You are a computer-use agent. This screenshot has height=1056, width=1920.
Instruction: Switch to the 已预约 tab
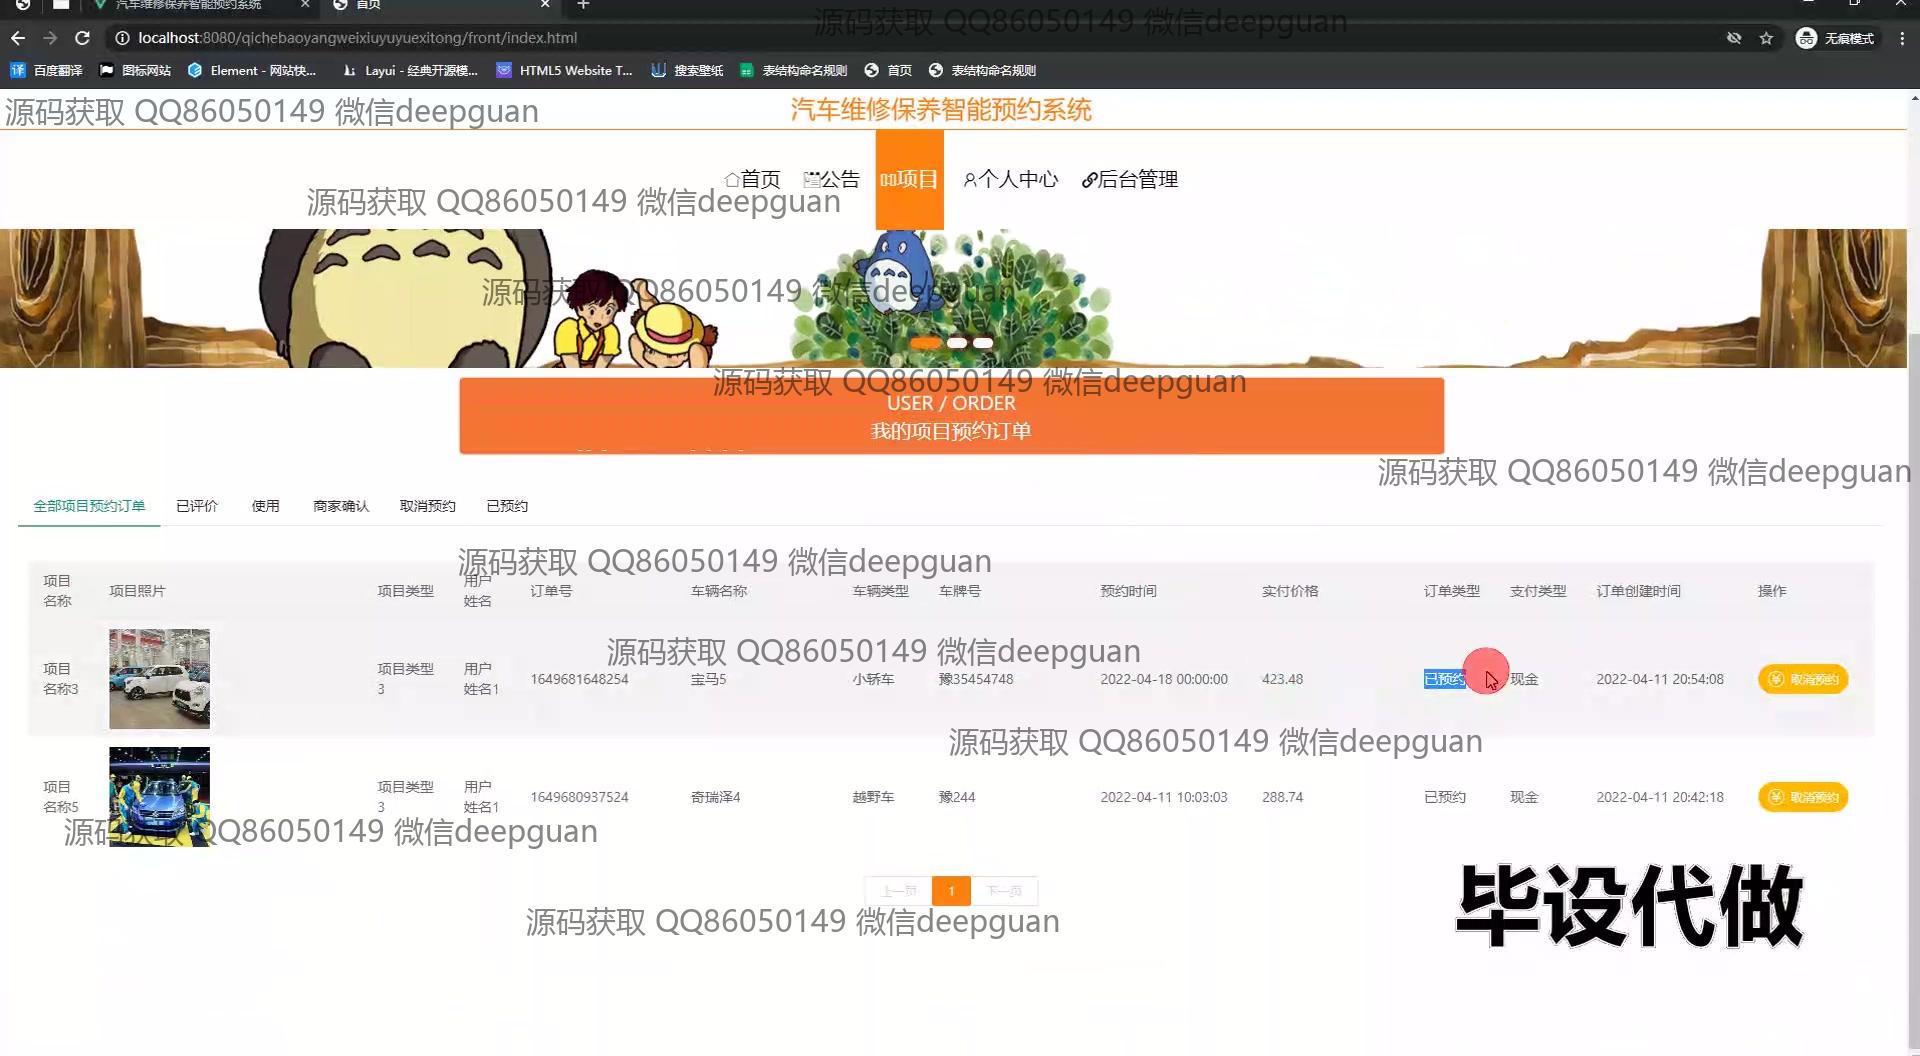(507, 506)
